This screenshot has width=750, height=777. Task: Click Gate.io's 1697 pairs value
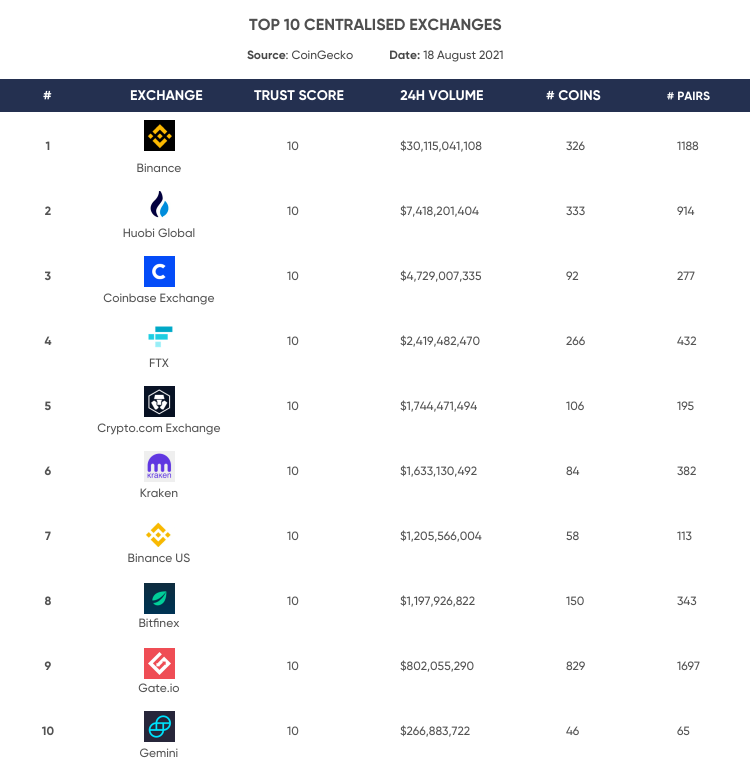click(688, 666)
